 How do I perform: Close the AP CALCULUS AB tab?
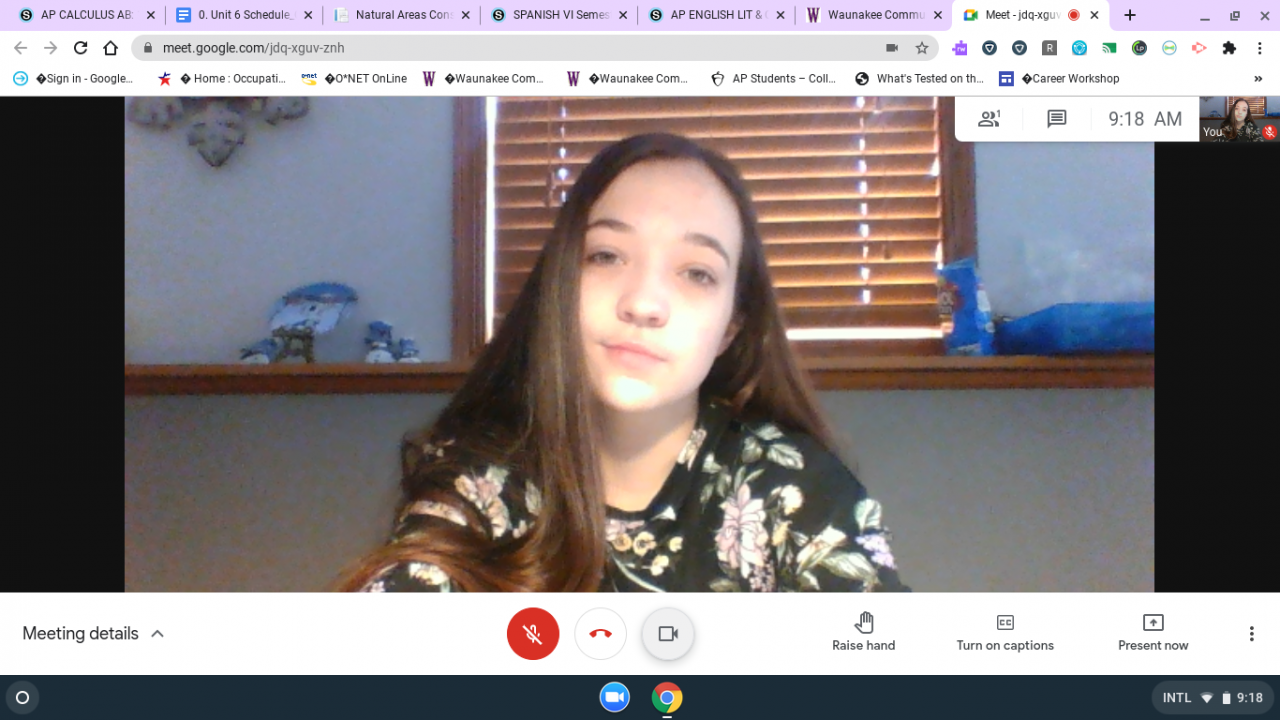tap(151, 15)
